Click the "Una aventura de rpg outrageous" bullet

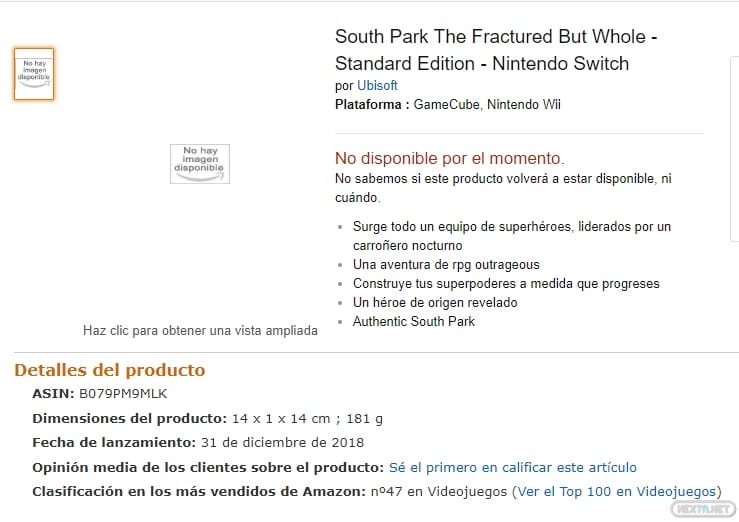tap(446, 265)
